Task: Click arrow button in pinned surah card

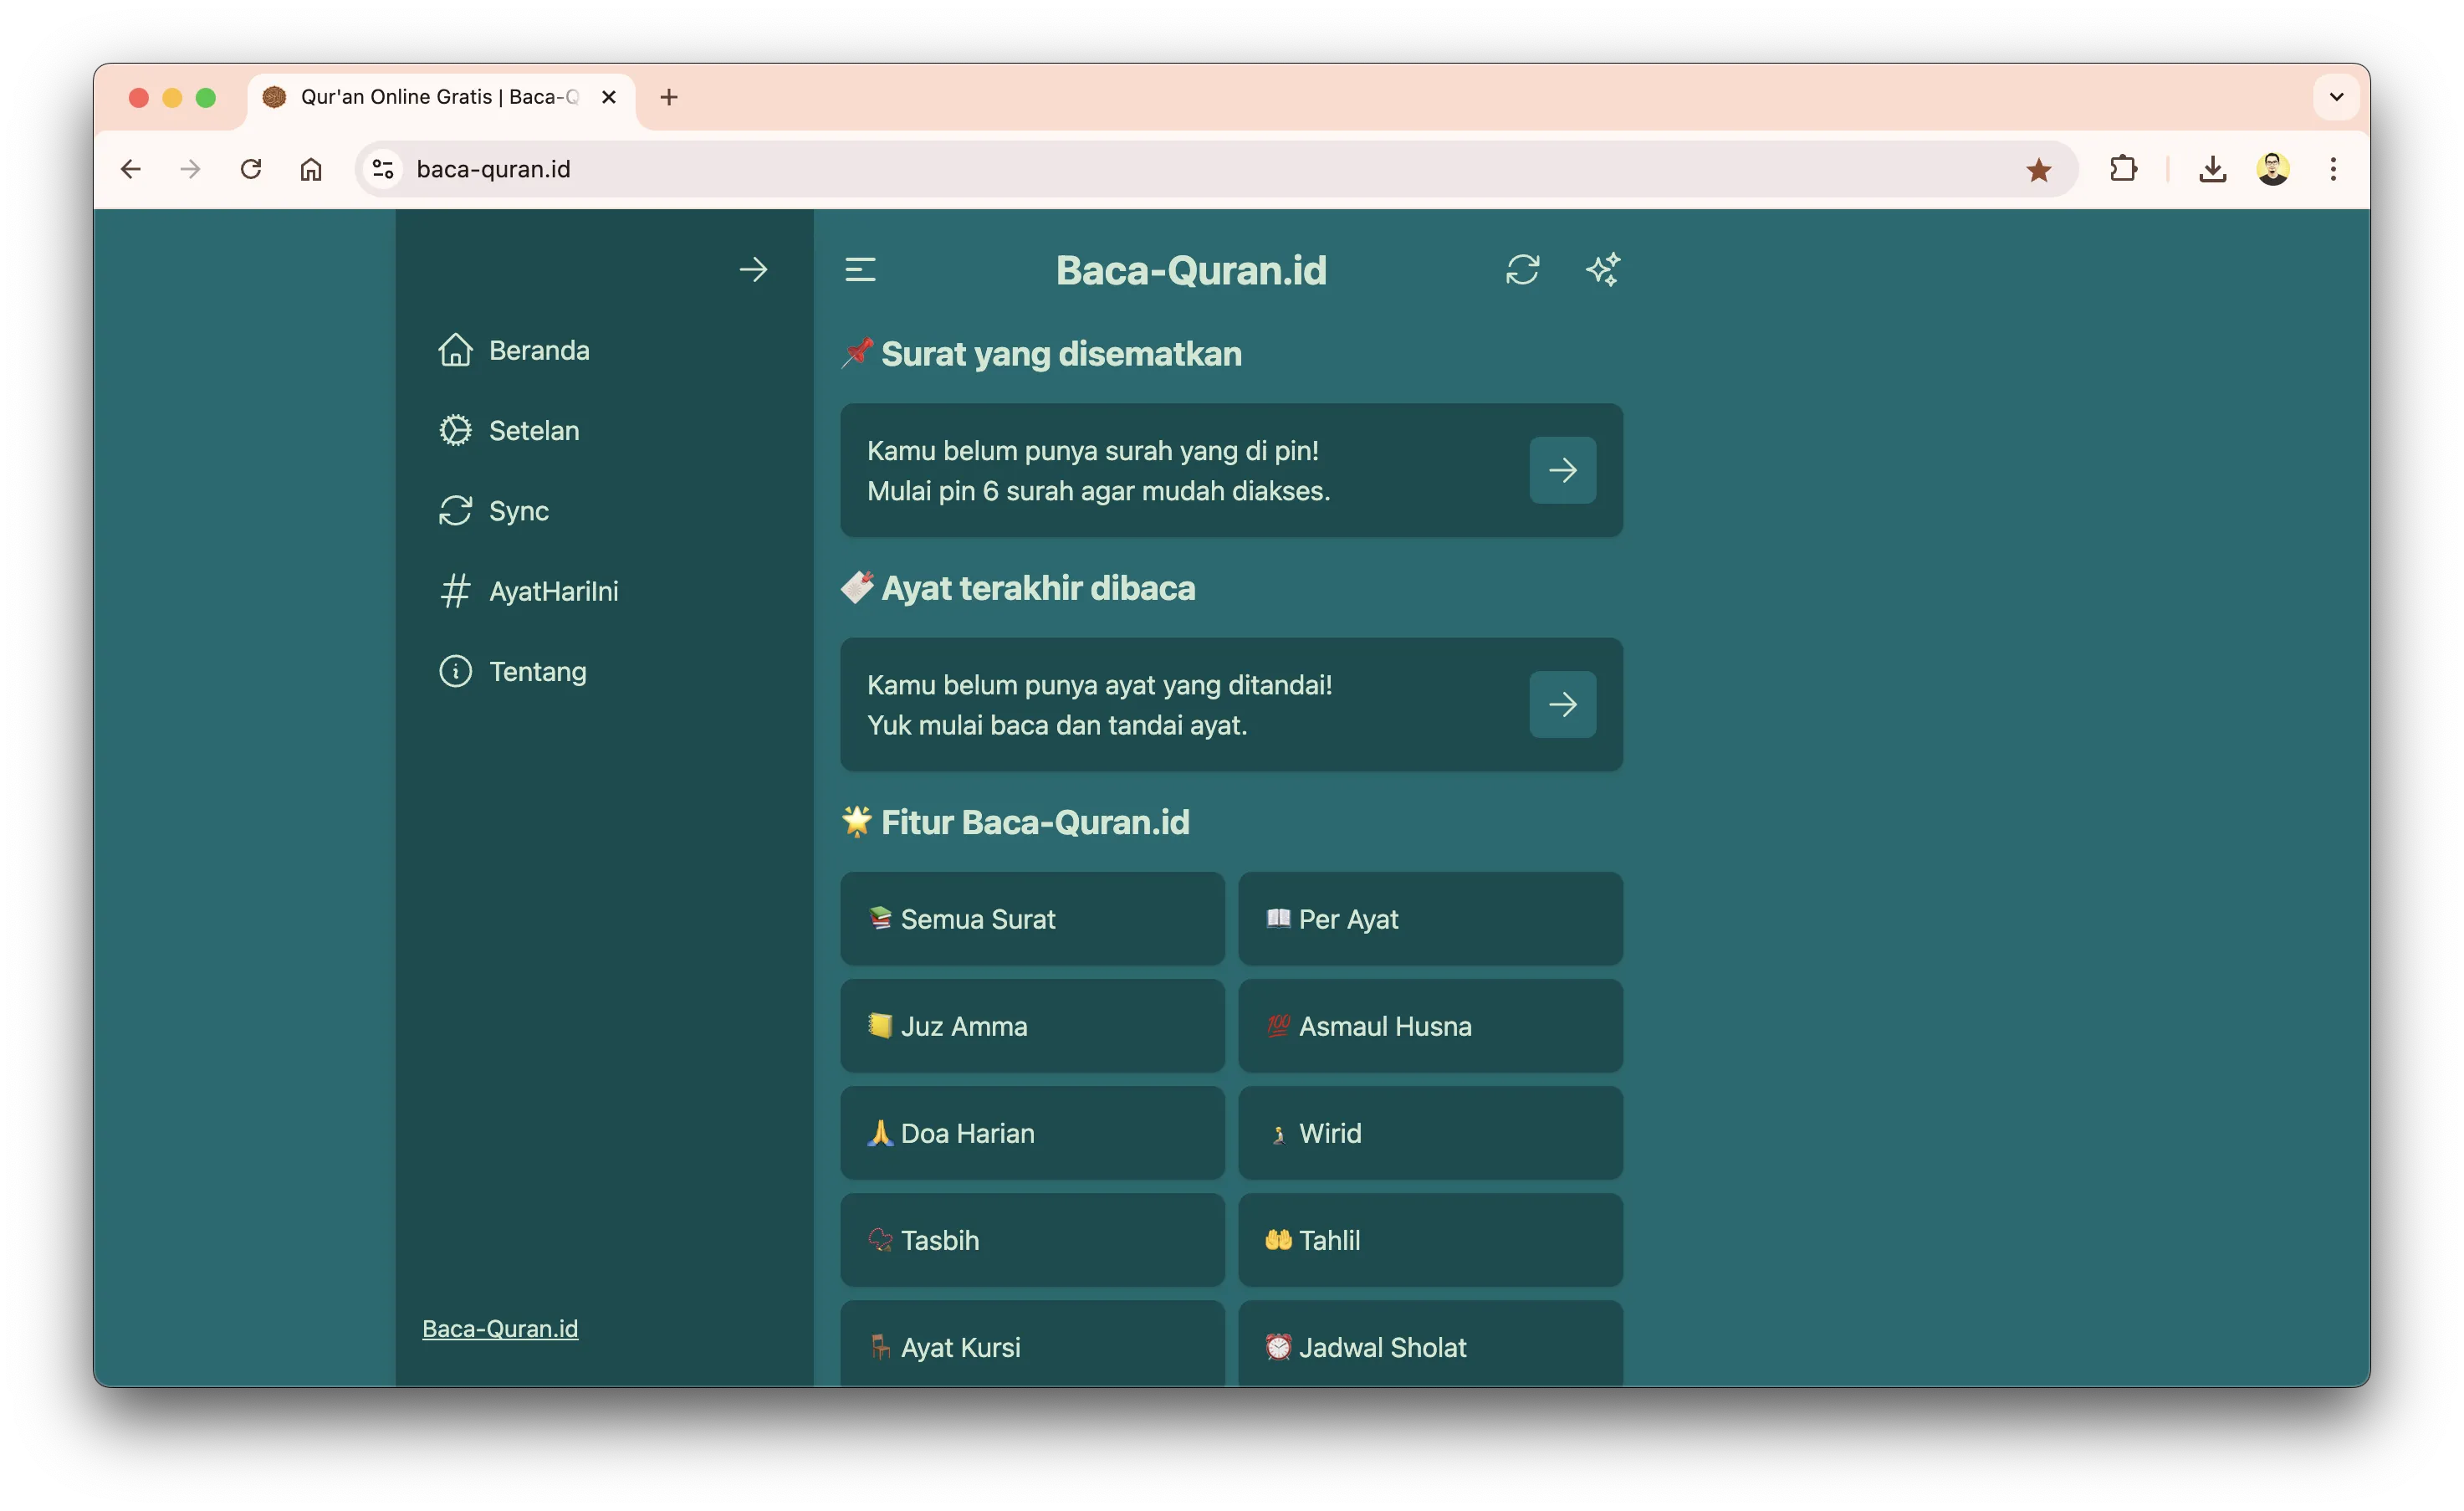Action: 1562,470
